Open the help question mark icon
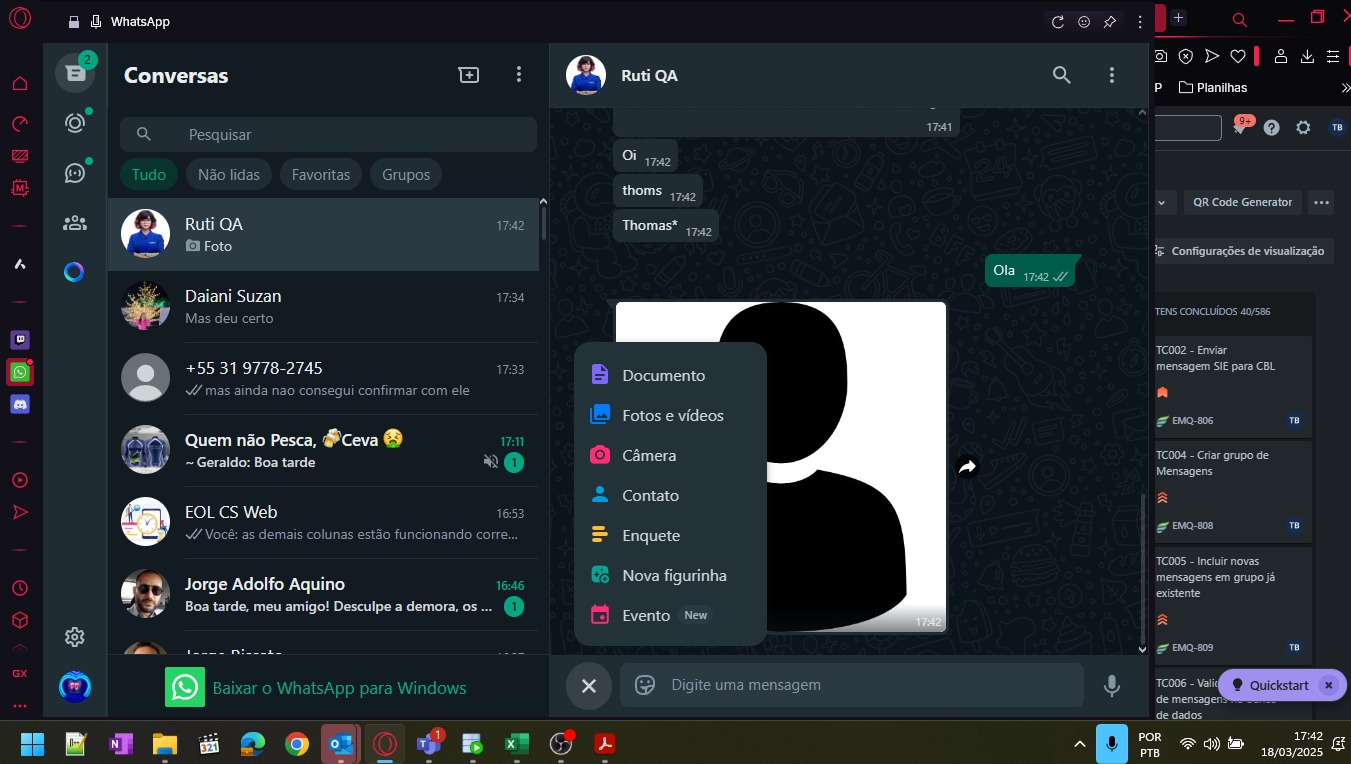 point(1271,127)
